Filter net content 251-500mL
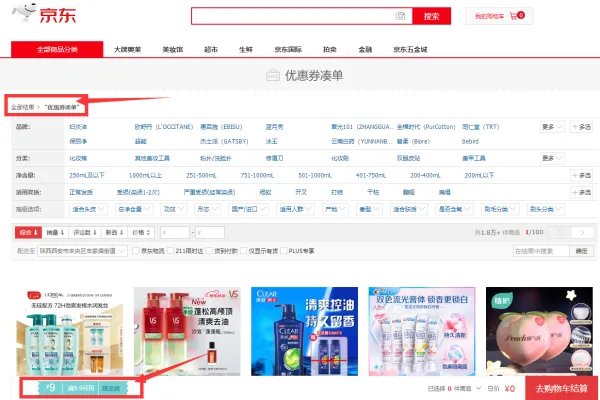Screen dimensions: 600x400 click(201, 175)
